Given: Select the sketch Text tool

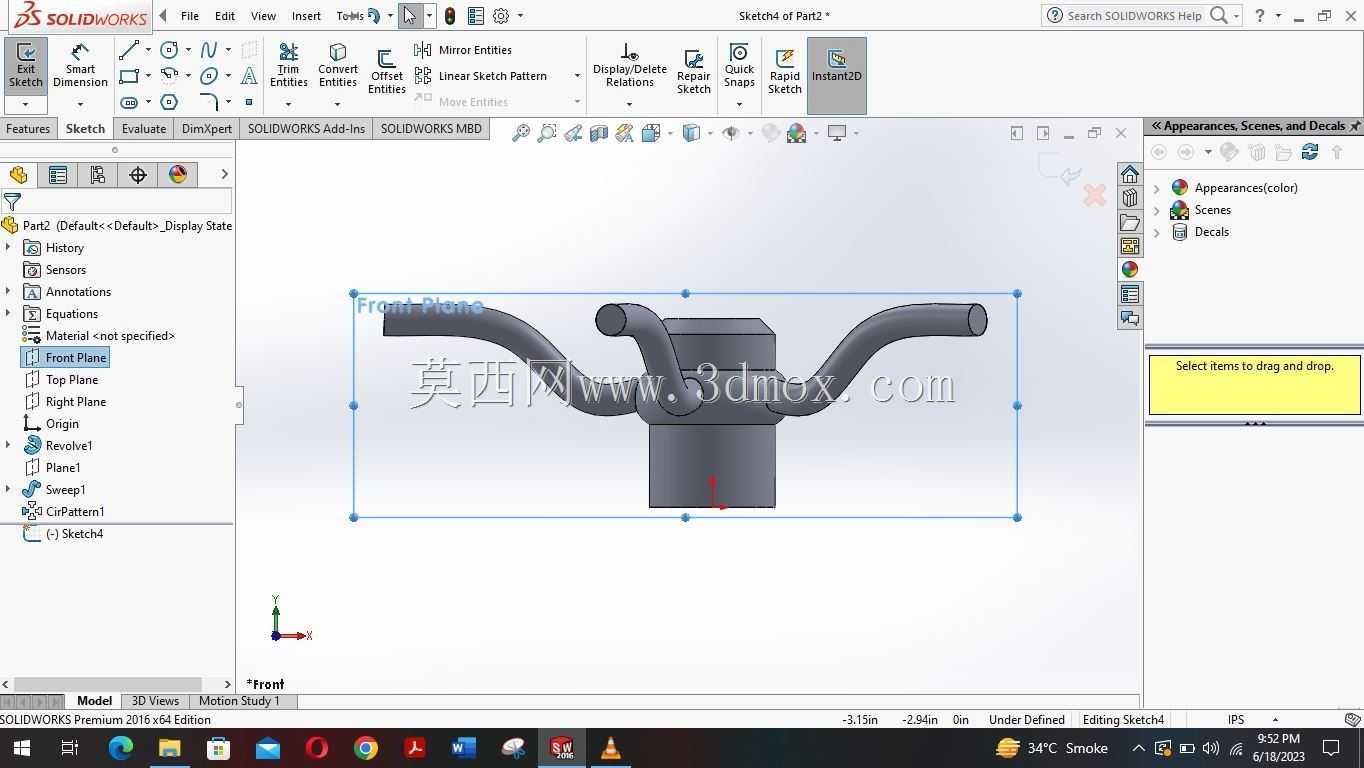Looking at the screenshot, I should (x=249, y=76).
